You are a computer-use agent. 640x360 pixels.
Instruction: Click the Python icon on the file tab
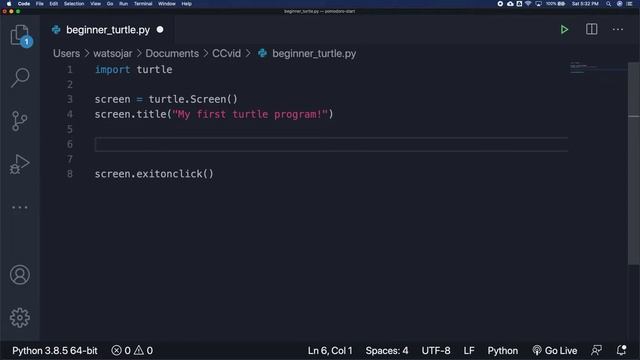pyautogui.click(x=56, y=30)
